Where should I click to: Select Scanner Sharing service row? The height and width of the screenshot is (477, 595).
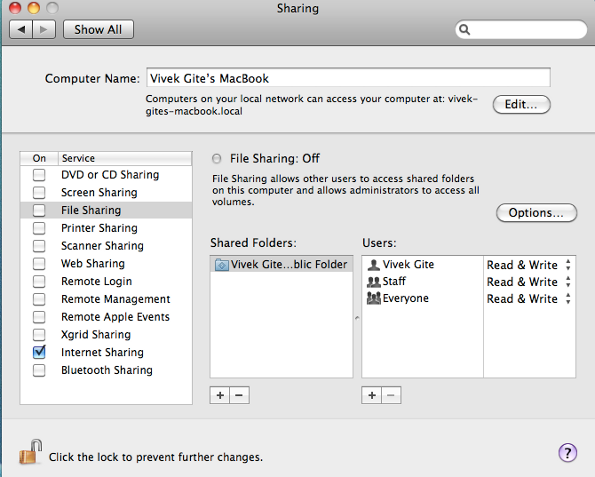(106, 246)
